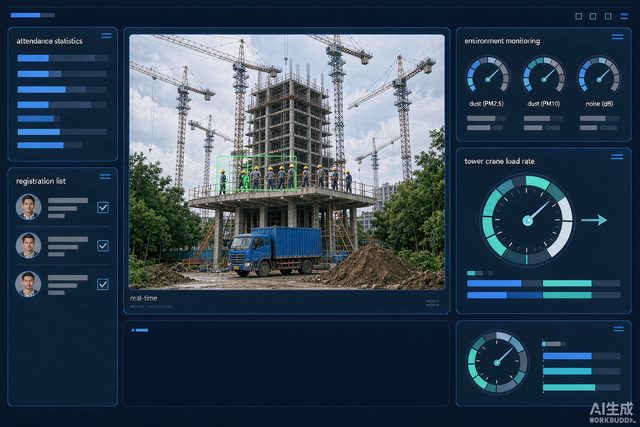640x427 pixels.
Task: Click the green detection box around workers
Action: pos(257,173)
